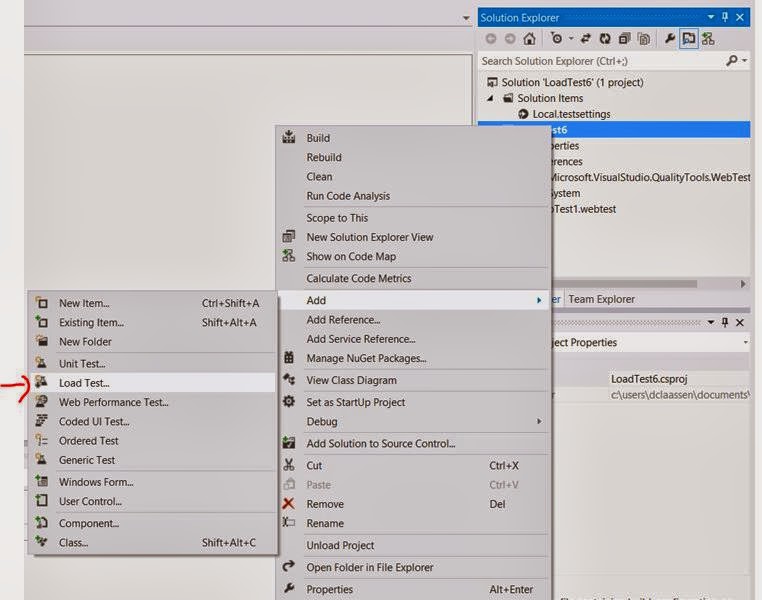
Task: Click the Pending Changes Filter clock icon
Action: (x=556, y=38)
